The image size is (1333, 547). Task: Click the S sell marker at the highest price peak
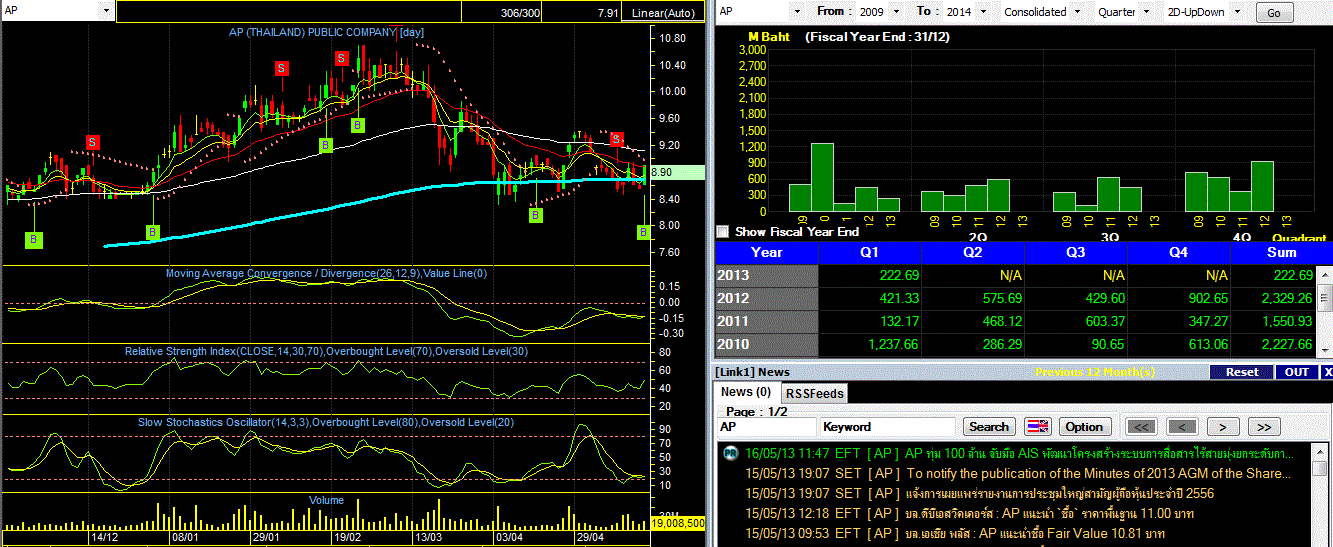point(342,58)
